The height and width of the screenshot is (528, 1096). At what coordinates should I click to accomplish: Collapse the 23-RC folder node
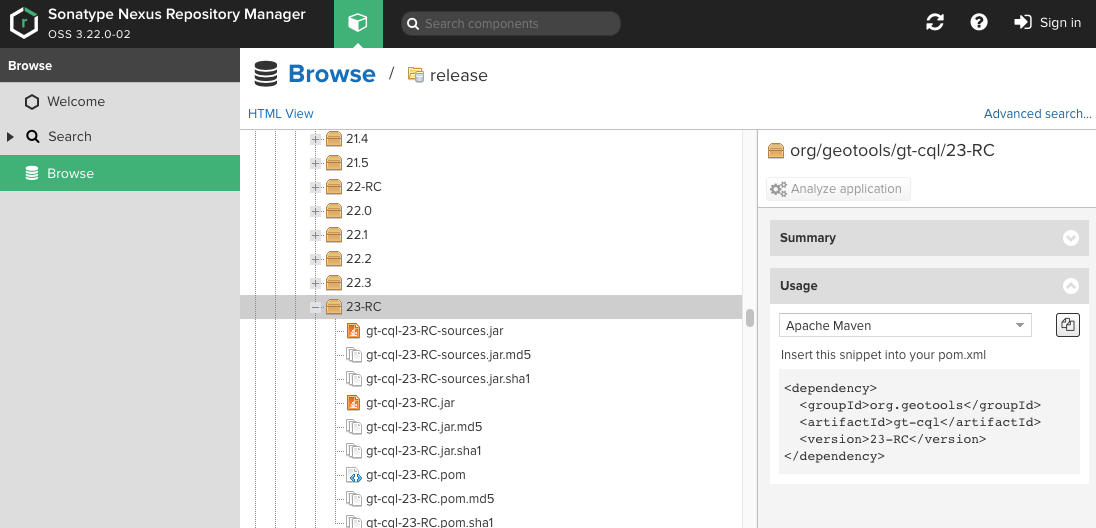(x=316, y=307)
